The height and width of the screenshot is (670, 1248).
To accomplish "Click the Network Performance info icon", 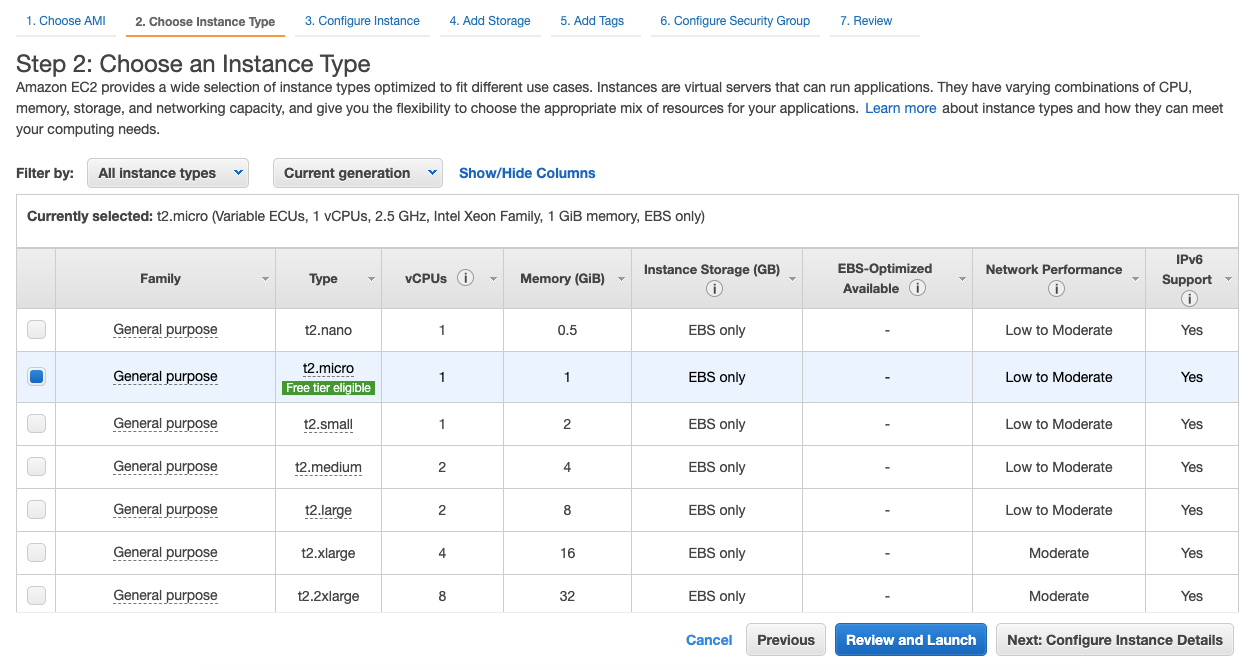I will [1057, 288].
